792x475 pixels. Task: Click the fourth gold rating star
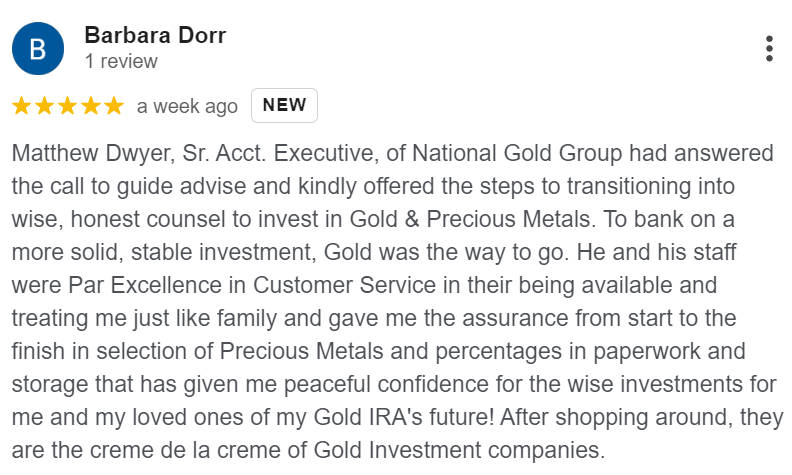click(91, 106)
